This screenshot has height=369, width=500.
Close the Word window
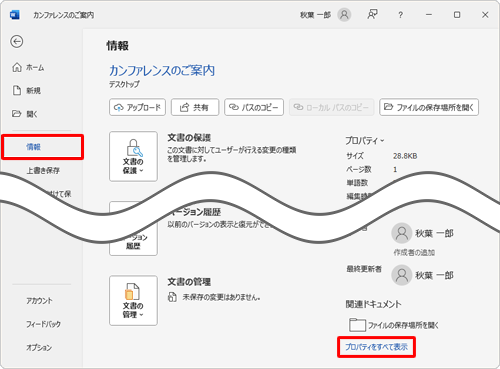[485, 15]
